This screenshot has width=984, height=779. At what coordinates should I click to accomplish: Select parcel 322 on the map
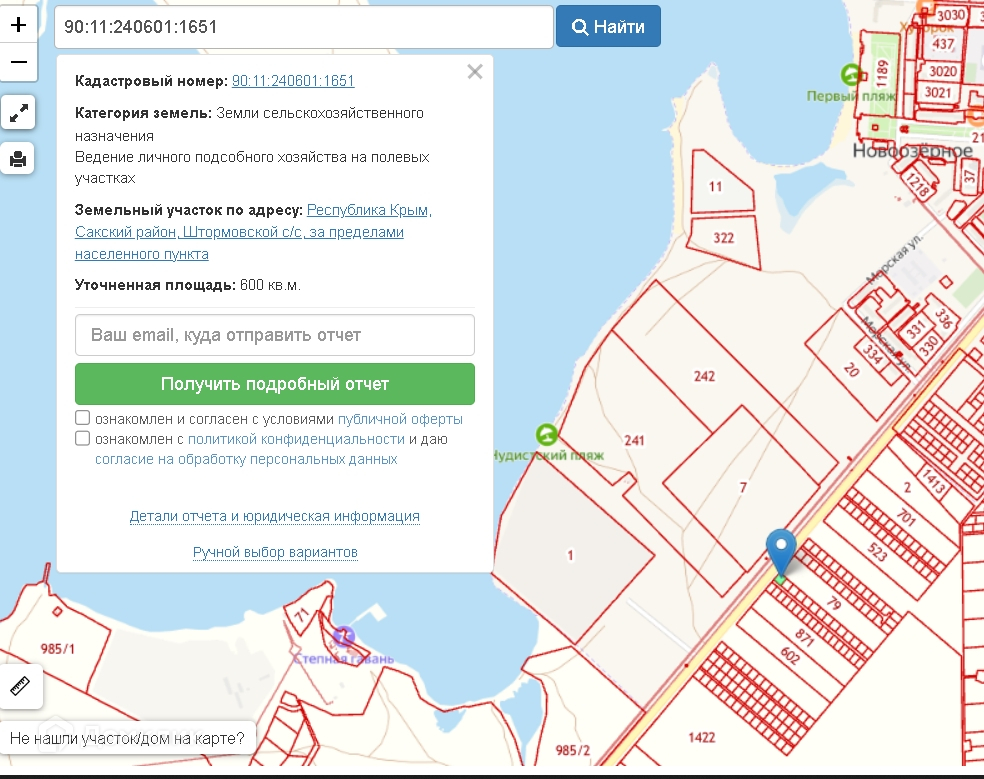click(723, 238)
